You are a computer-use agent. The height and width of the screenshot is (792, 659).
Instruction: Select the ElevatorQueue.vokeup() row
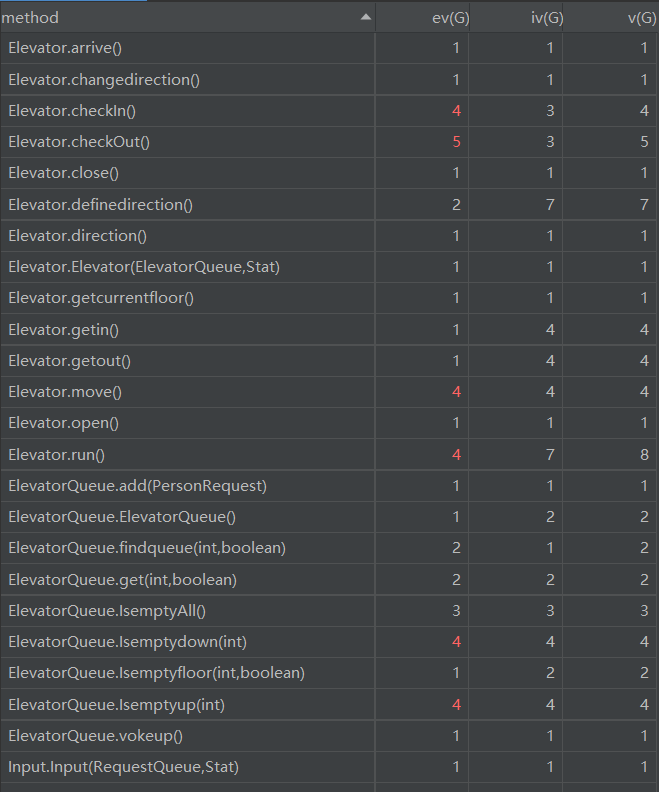(329, 736)
